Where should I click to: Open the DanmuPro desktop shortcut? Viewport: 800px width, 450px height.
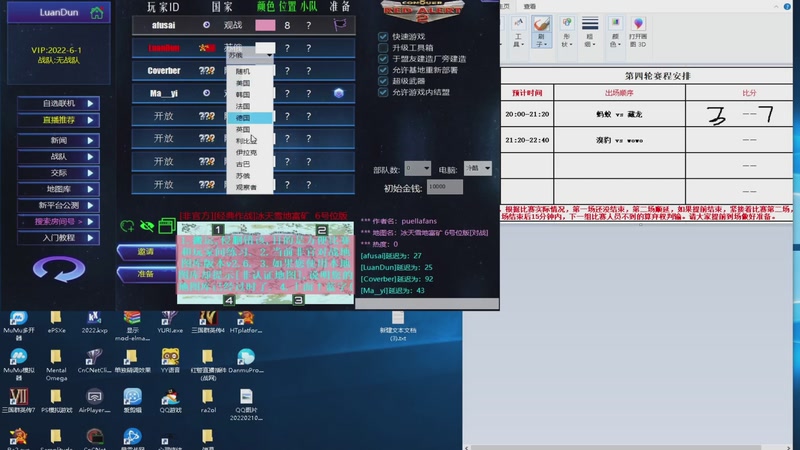click(245, 360)
